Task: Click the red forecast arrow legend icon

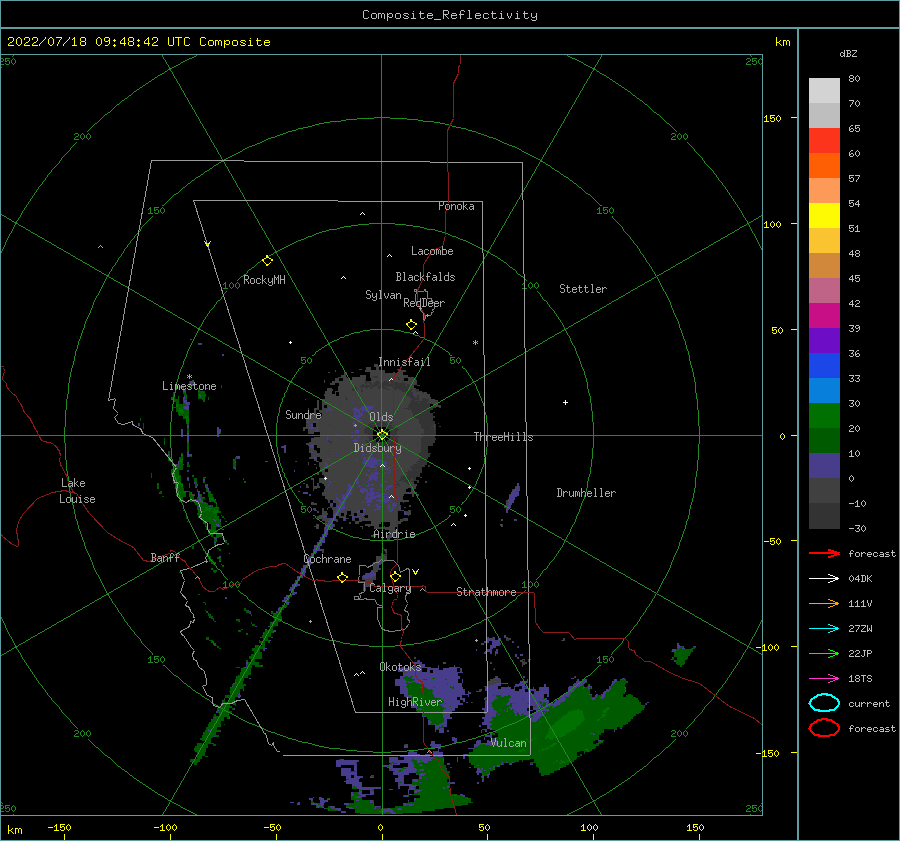Action: (x=824, y=553)
